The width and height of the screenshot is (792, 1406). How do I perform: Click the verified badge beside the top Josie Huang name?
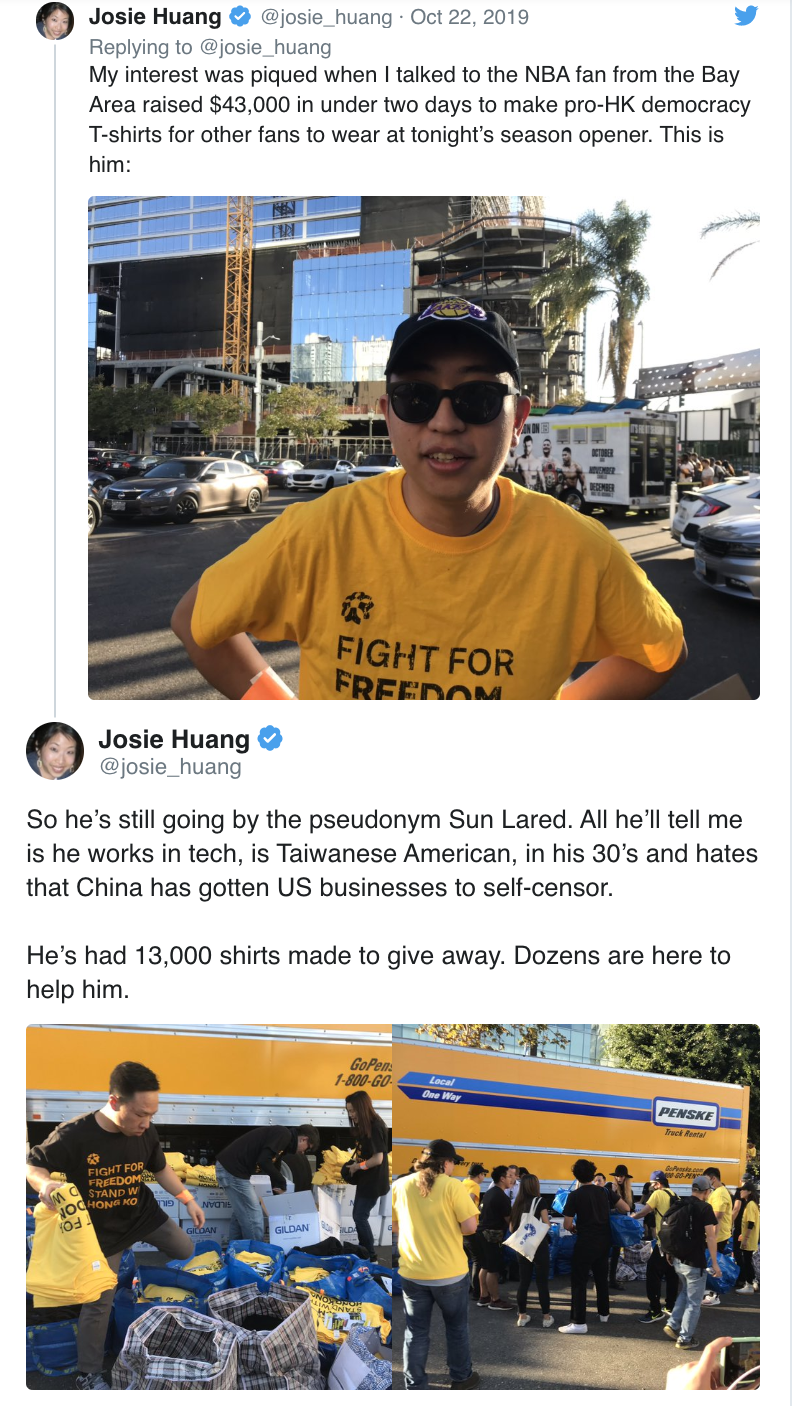[x=240, y=17]
